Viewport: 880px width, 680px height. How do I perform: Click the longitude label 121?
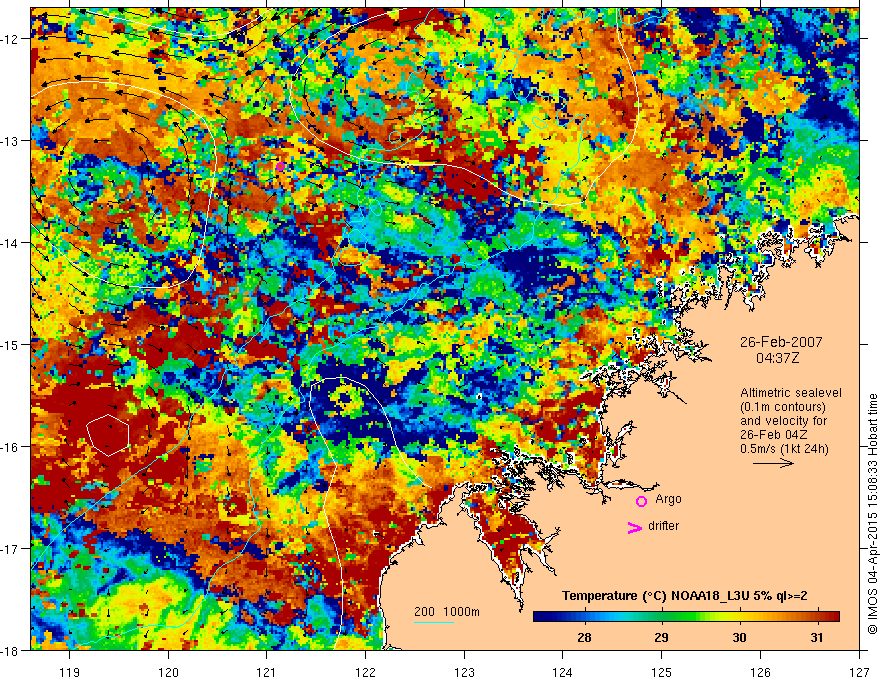(x=267, y=672)
